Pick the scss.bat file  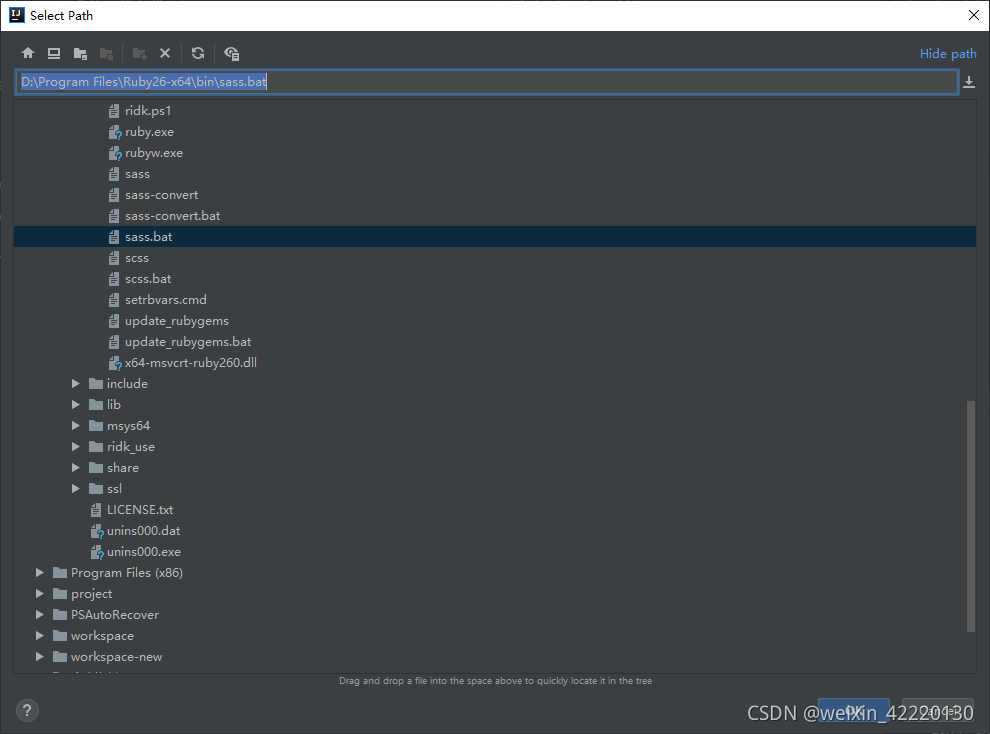tap(148, 279)
